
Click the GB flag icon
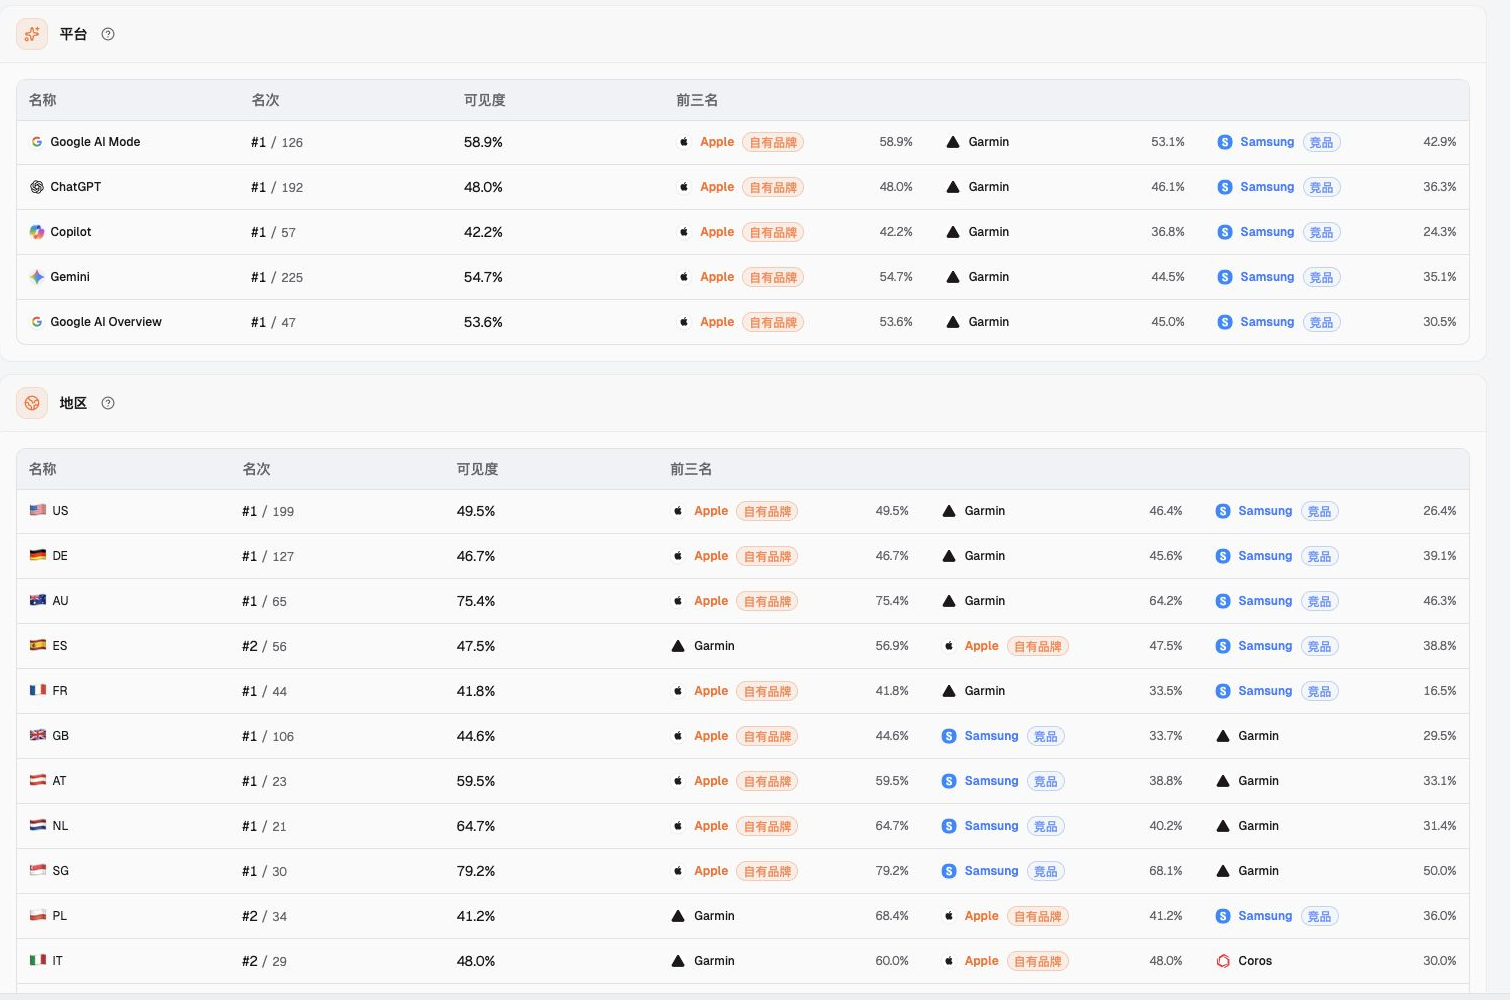[38, 735]
